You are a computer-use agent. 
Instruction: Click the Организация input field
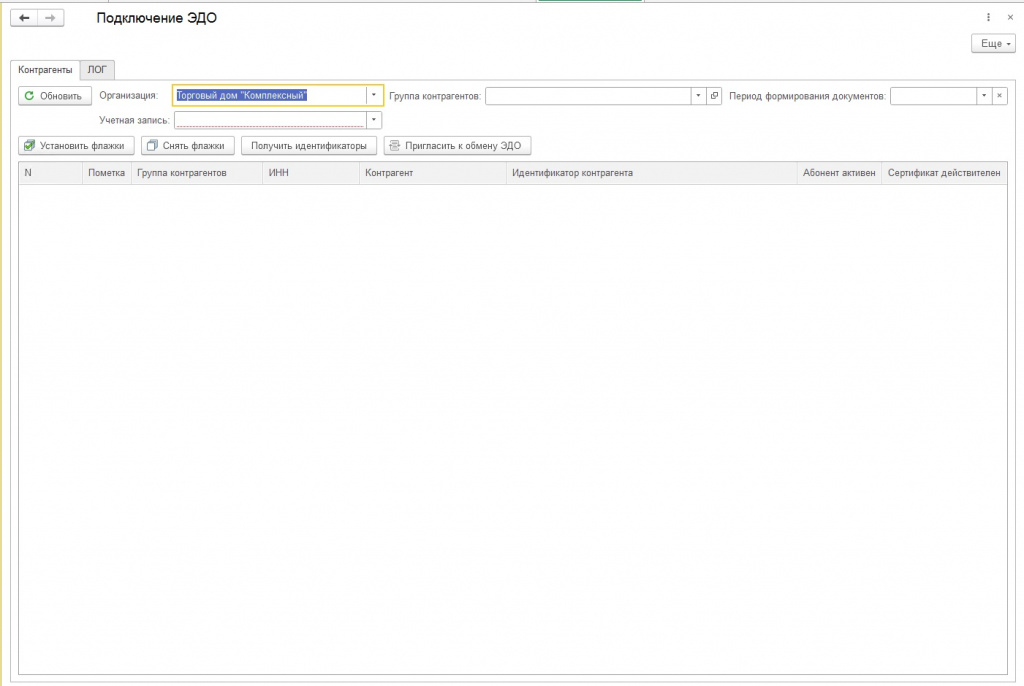point(270,95)
